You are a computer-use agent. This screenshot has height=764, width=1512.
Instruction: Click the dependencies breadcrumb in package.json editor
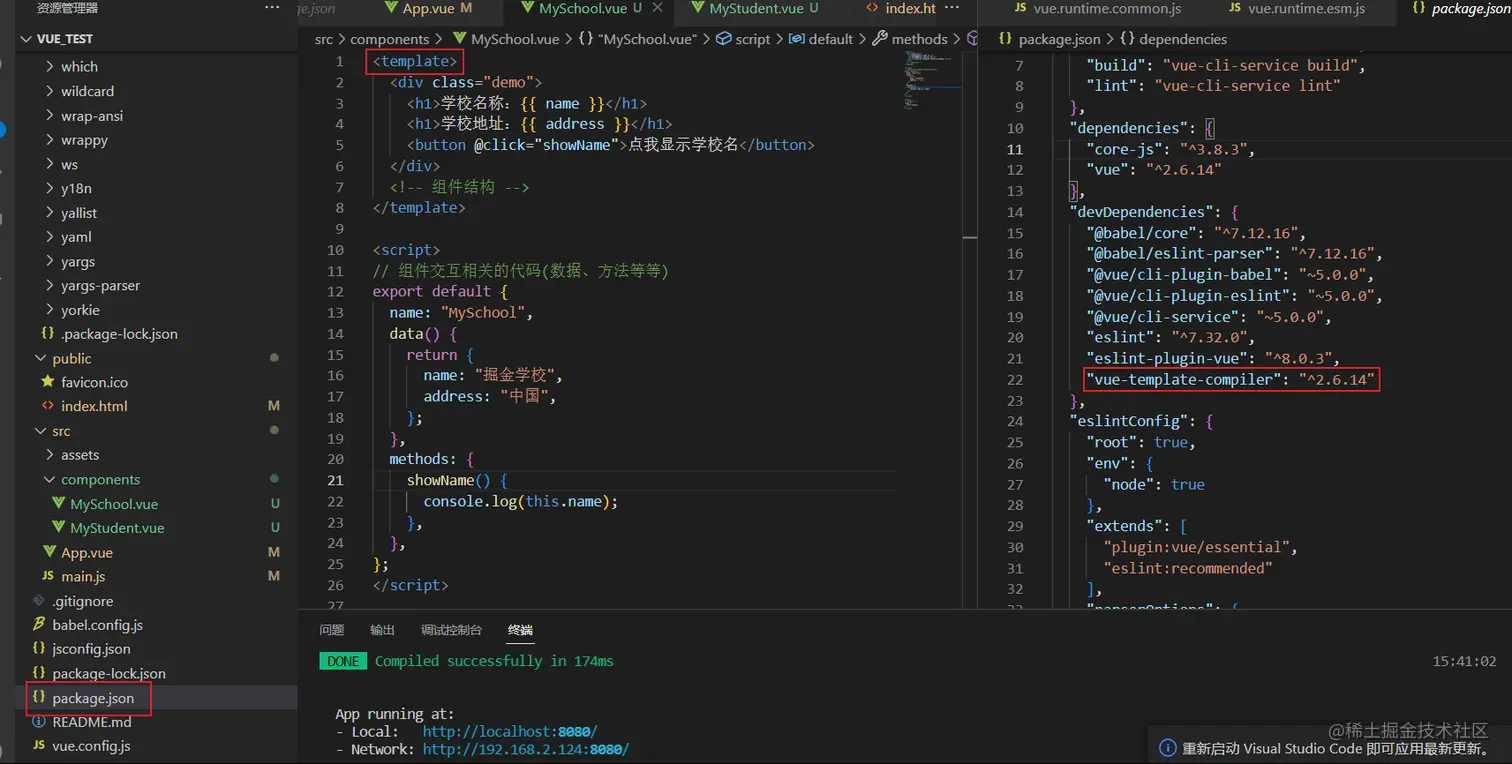click(x=1183, y=39)
